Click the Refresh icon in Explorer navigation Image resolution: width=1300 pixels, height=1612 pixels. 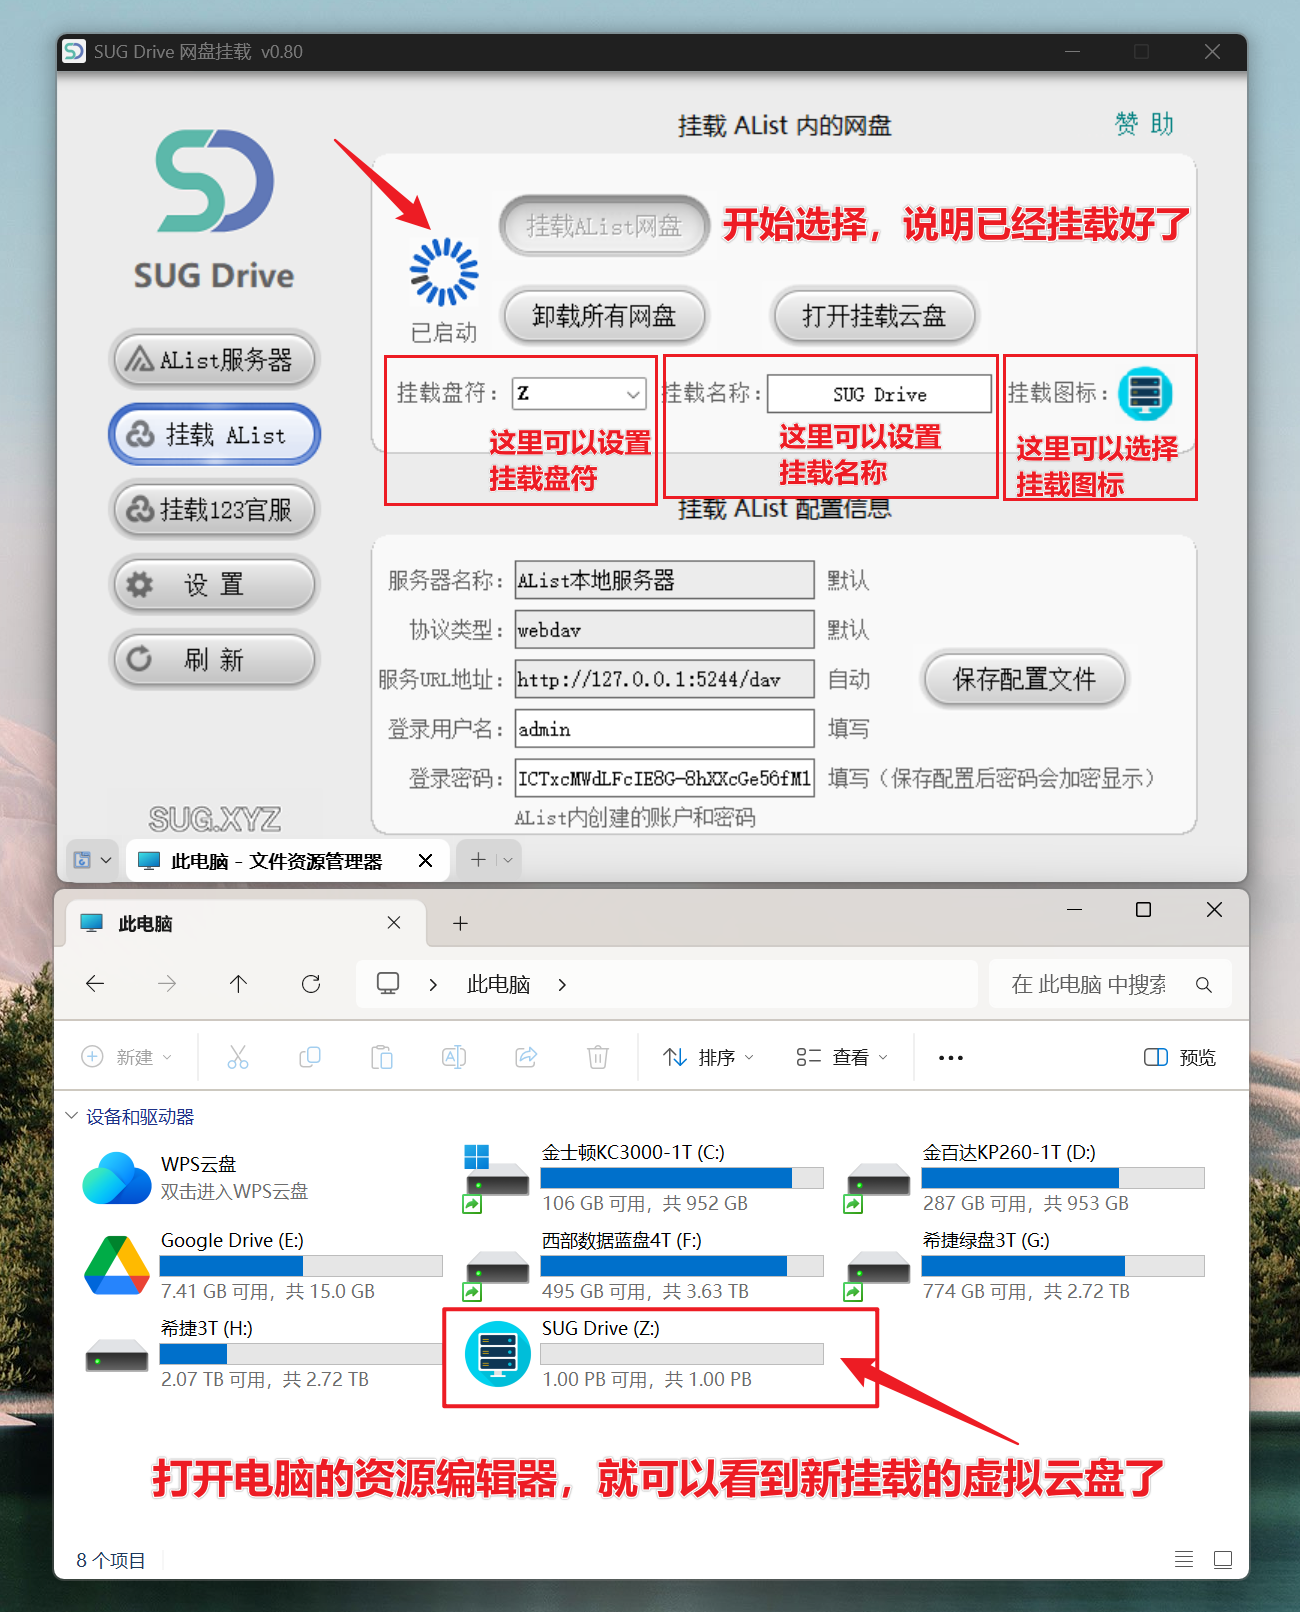click(x=311, y=984)
